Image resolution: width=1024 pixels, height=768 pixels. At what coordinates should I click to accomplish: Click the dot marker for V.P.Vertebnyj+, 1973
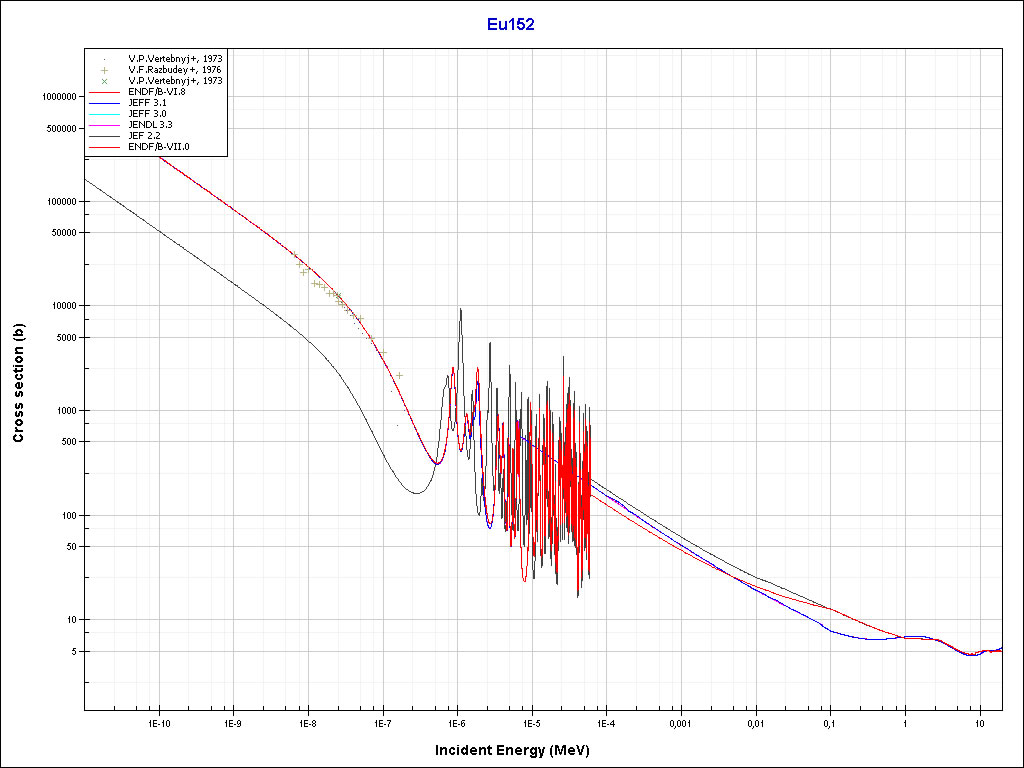click(x=105, y=59)
